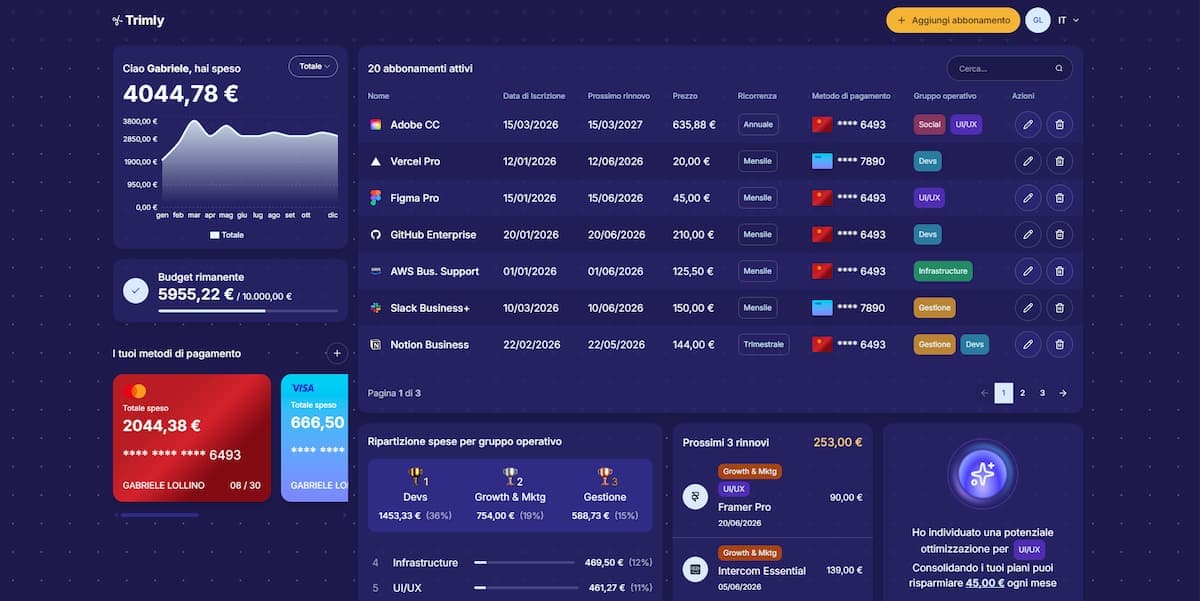Go to page 2 of subscriptions
The height and width of the screenshot is (601, 1200).
coord(1022,393)
